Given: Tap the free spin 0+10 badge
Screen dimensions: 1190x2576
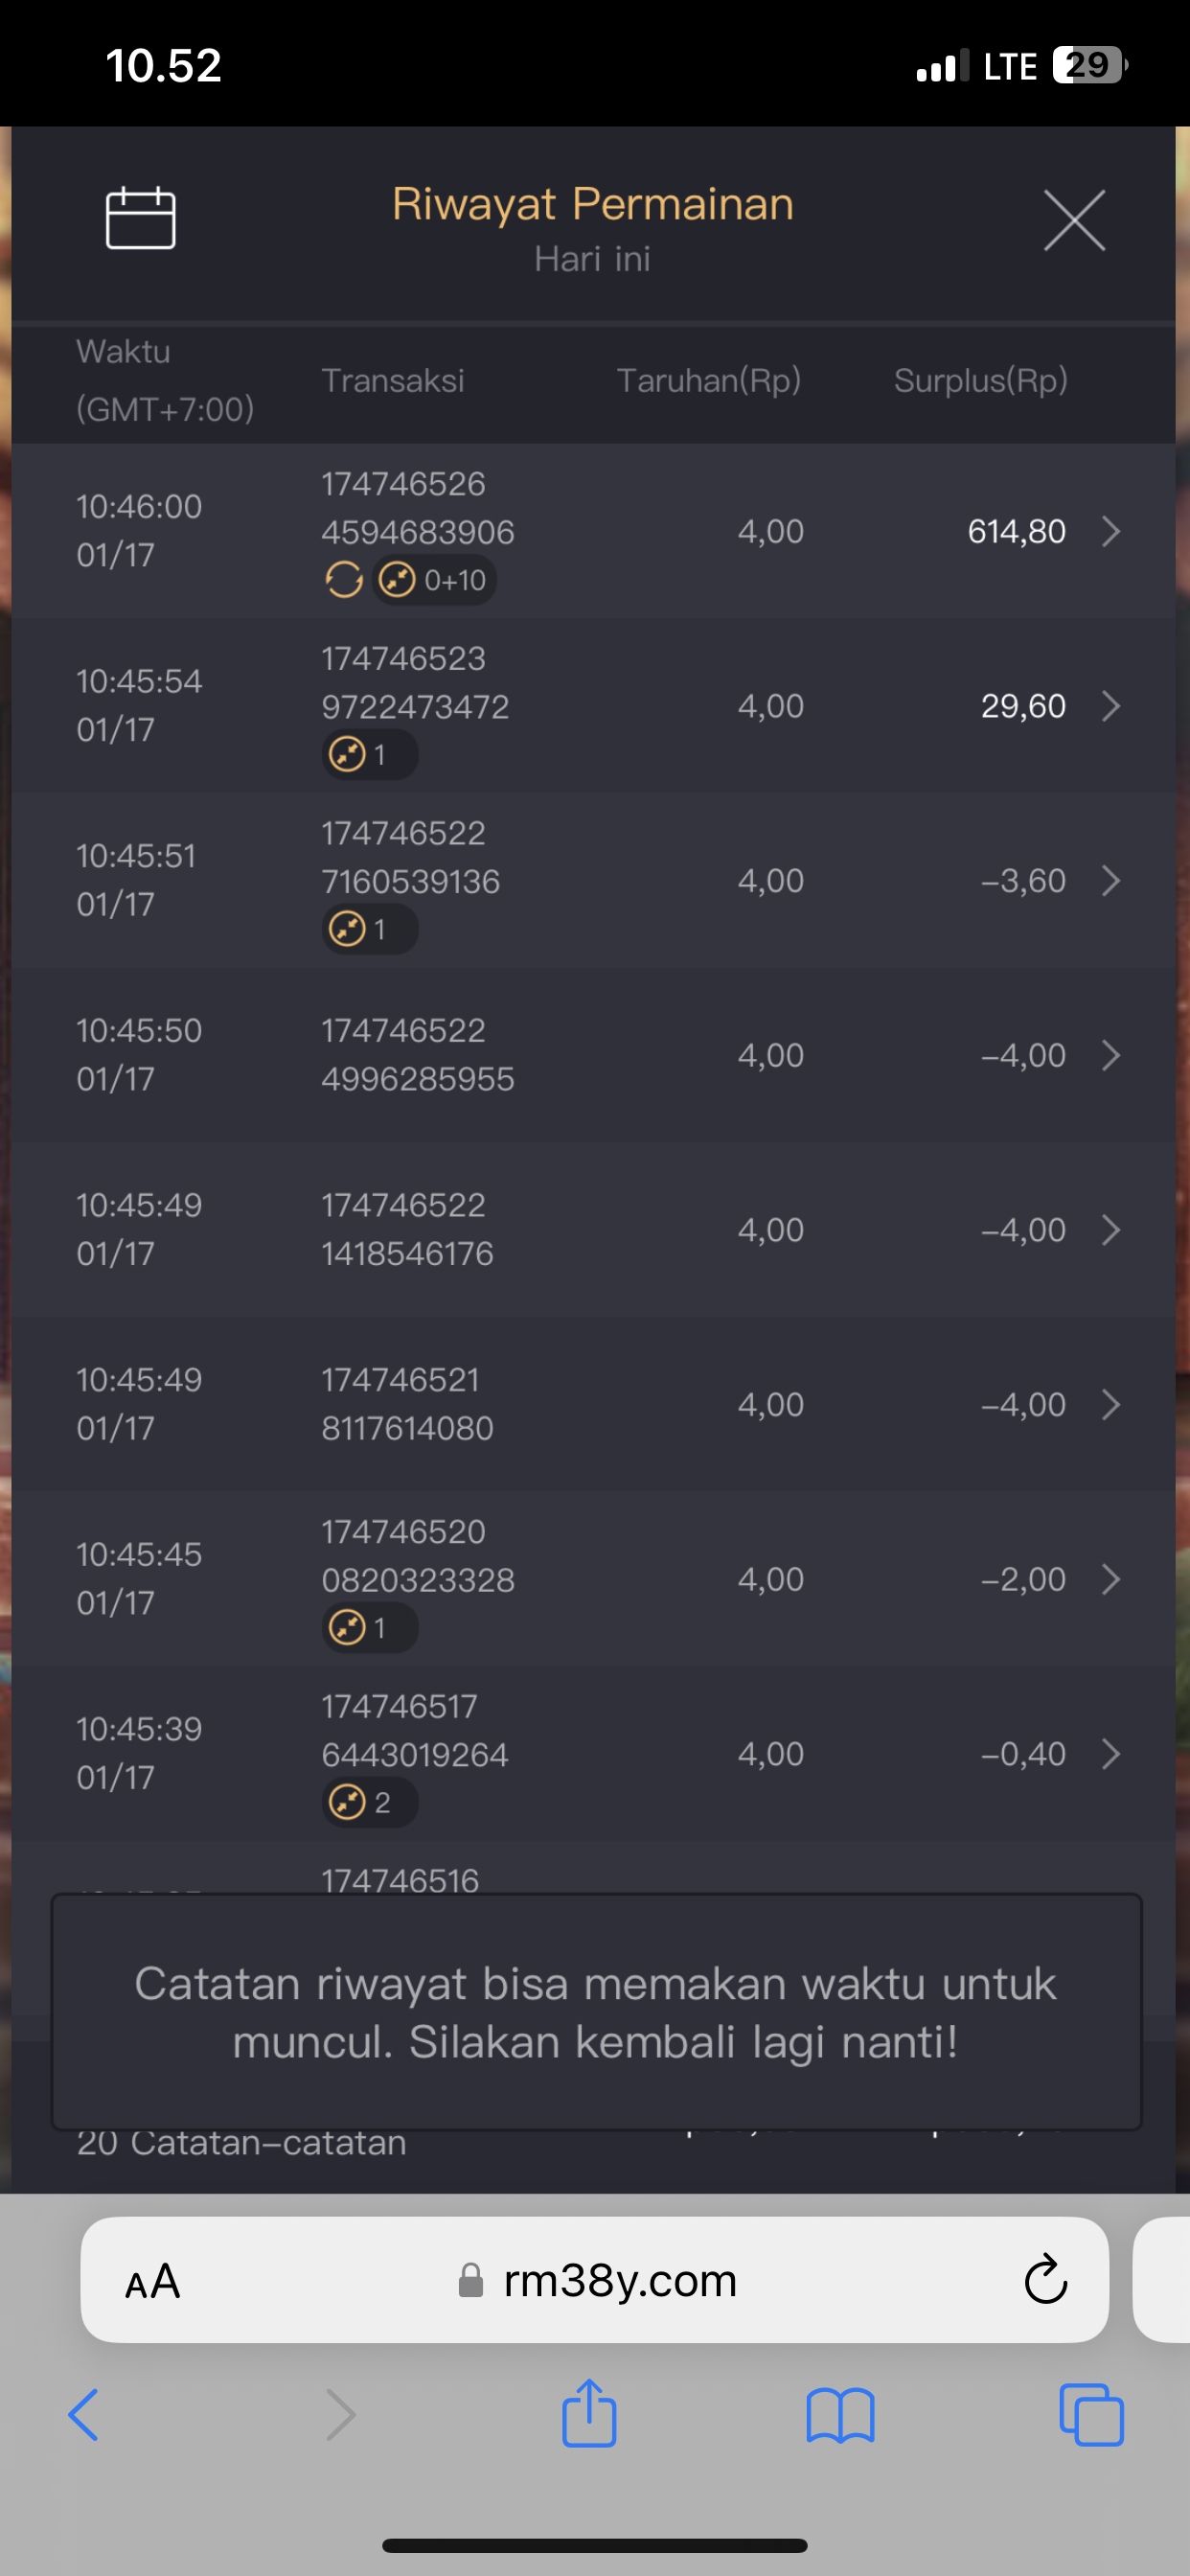Looking at the screenshot, I should click(436, 580).
